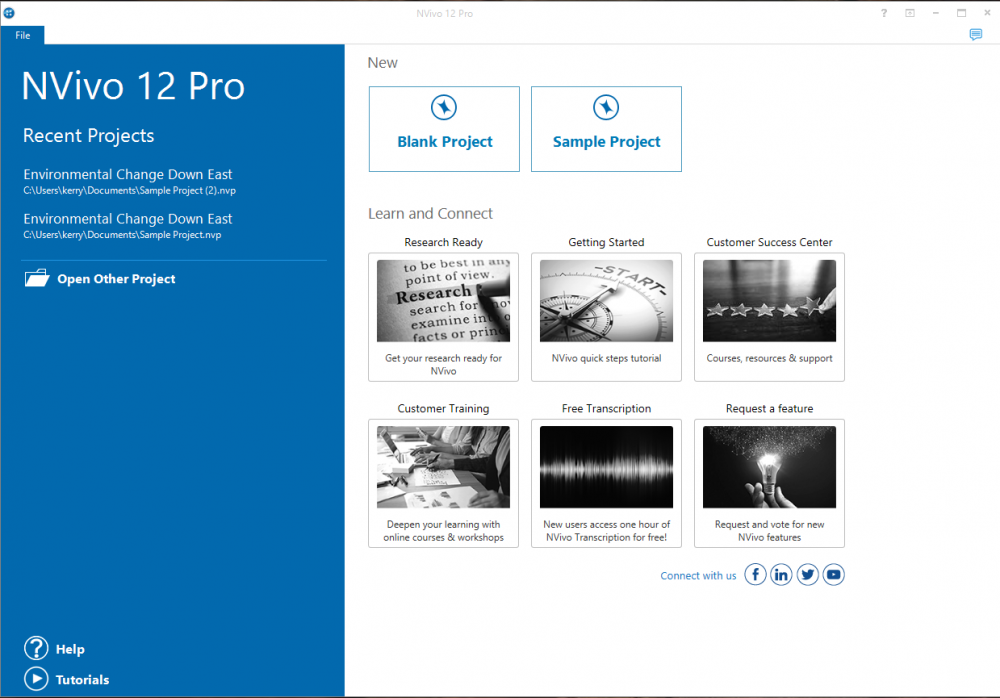The width and height of the screenshot is (1000, 698).
Task: Click the 'Getting Started' heading
Action: coord(606,242)
